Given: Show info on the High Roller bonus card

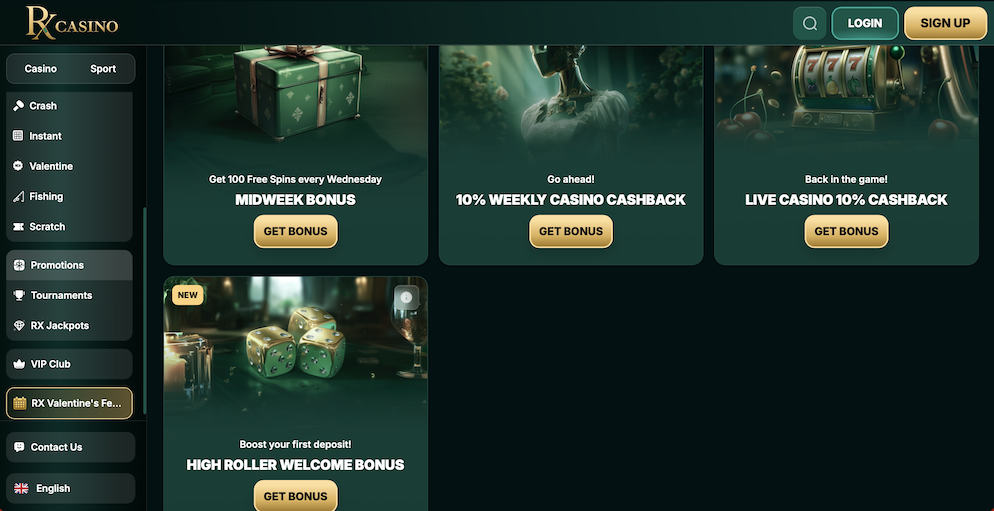Looking at the screenshot, I should coord(406,297).
